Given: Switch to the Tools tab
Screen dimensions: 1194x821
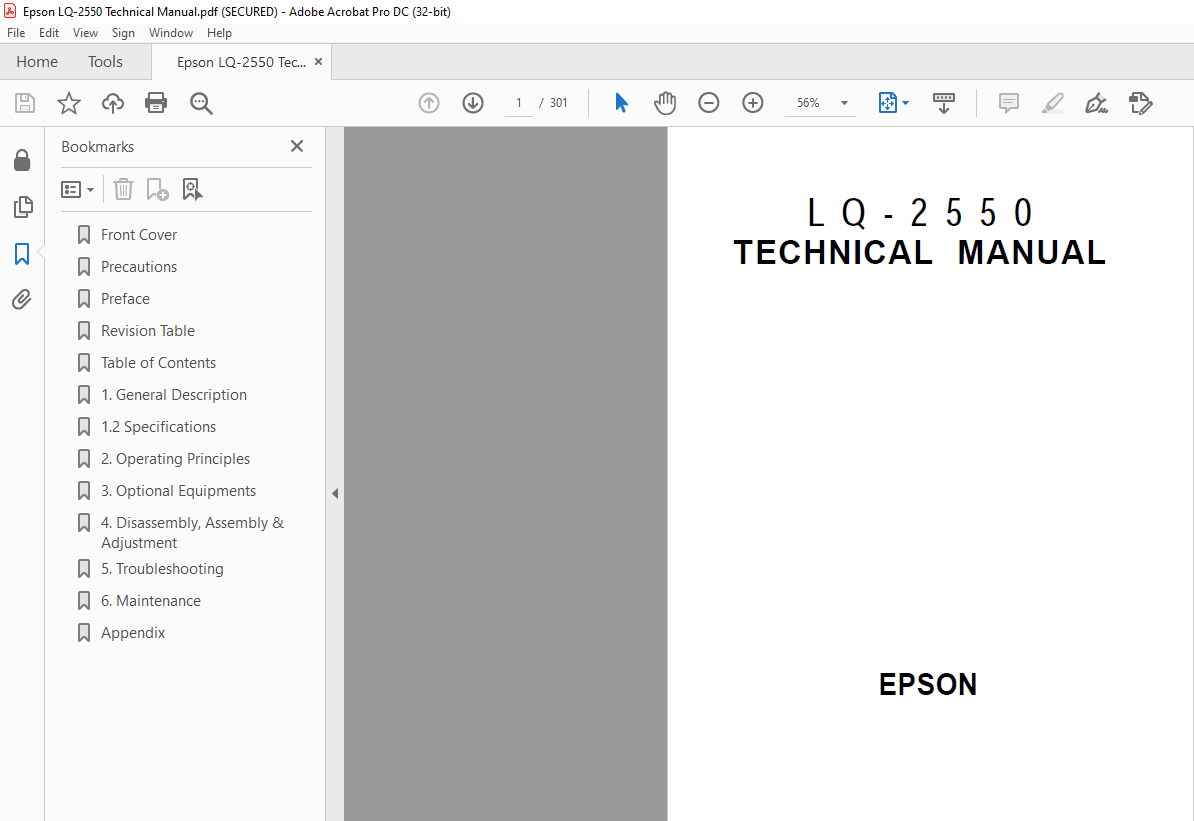Looking at the screenshot, I should 105,61.
